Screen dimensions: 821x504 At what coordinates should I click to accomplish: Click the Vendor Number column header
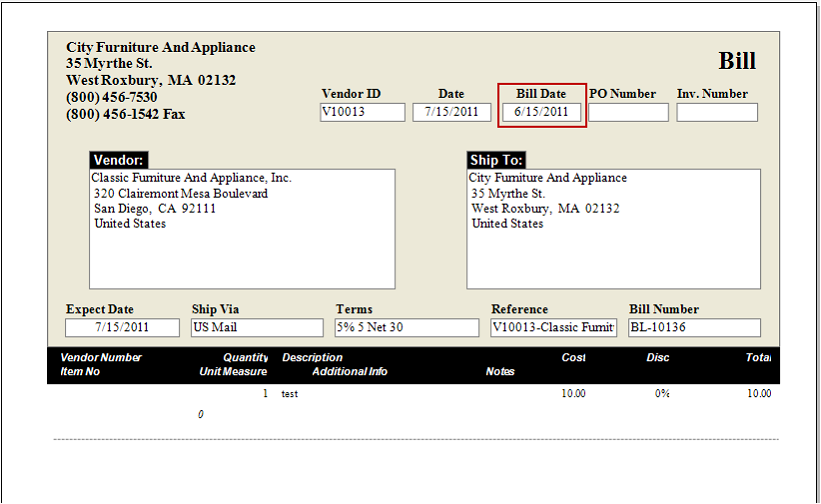tap(101, 357)
